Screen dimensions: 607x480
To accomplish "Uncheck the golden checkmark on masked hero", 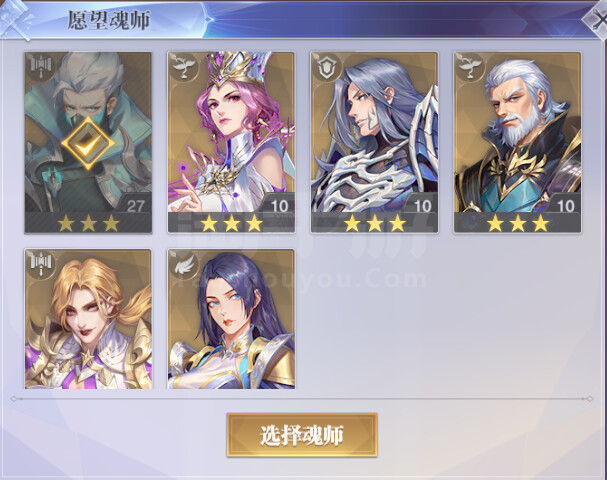I will (x=88, y=144).
